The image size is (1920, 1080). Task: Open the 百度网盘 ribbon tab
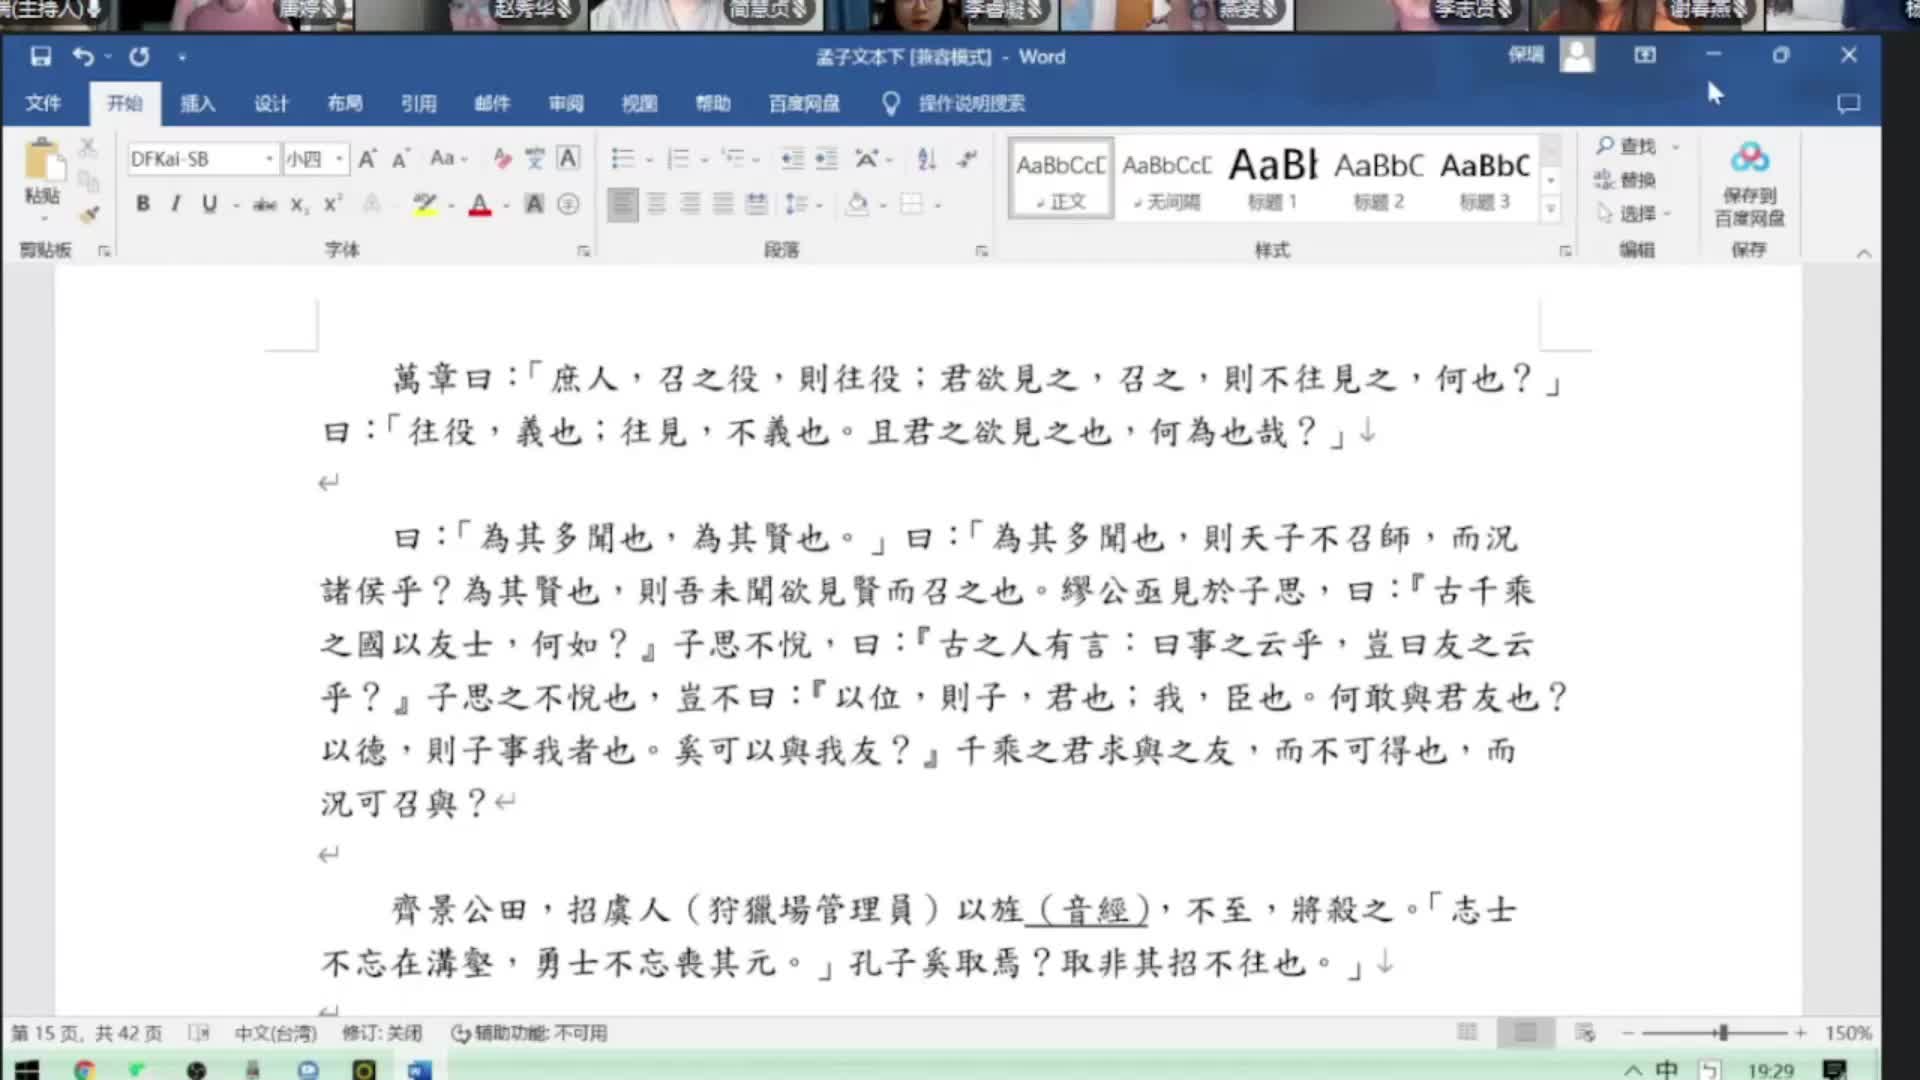(x=804, y=103)
